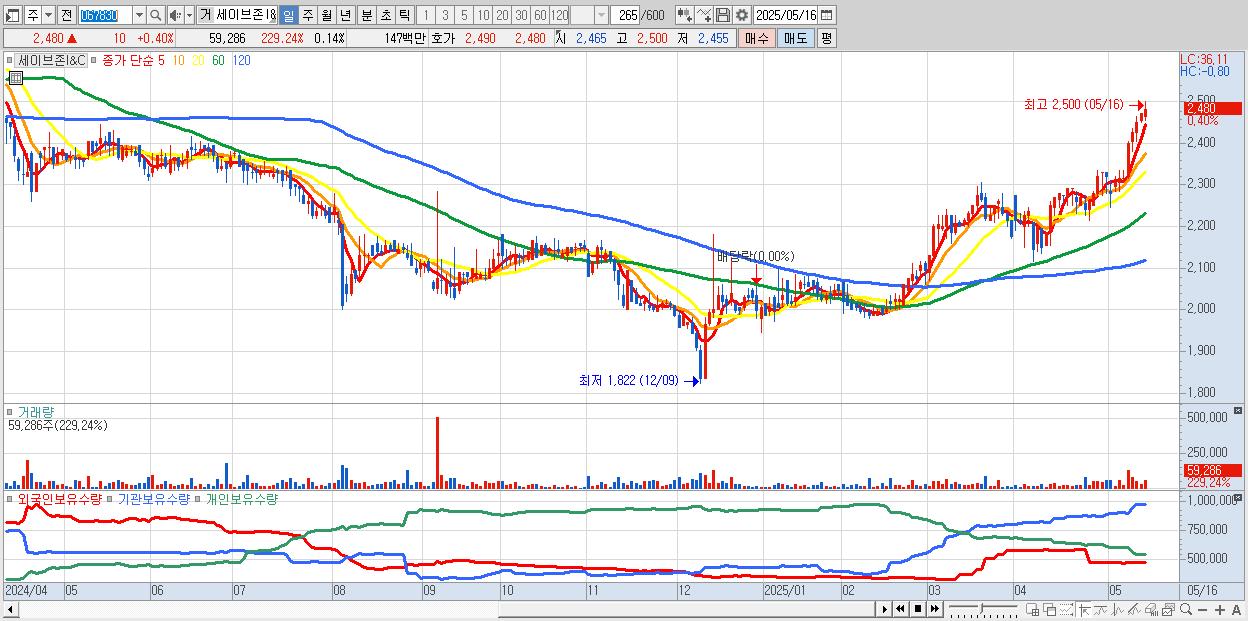Click the 60 moving average legend
This screenshot has width=1248, height=621.
point(218,60)
